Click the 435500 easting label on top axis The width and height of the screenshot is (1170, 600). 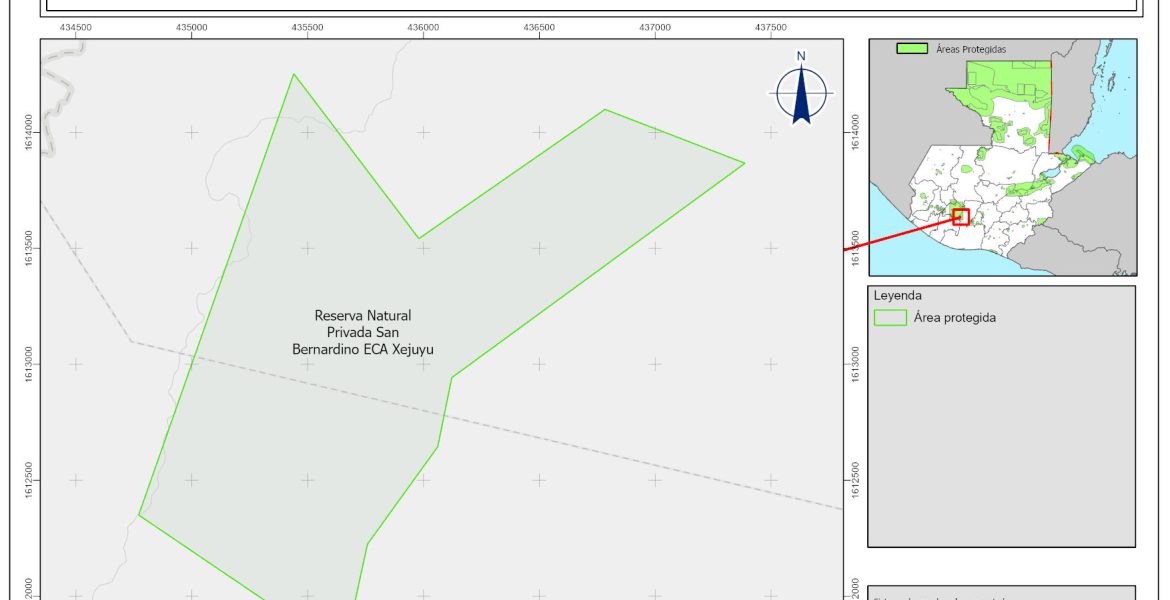point(307,28)
